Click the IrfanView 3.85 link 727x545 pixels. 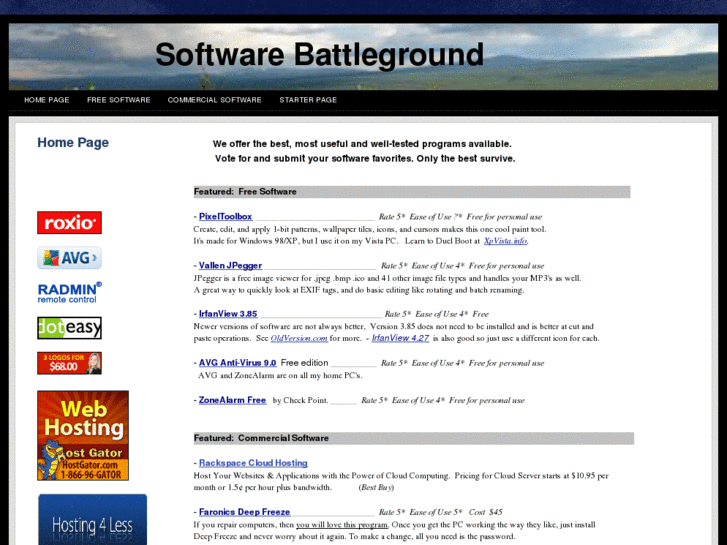click(x=228, y=314)
